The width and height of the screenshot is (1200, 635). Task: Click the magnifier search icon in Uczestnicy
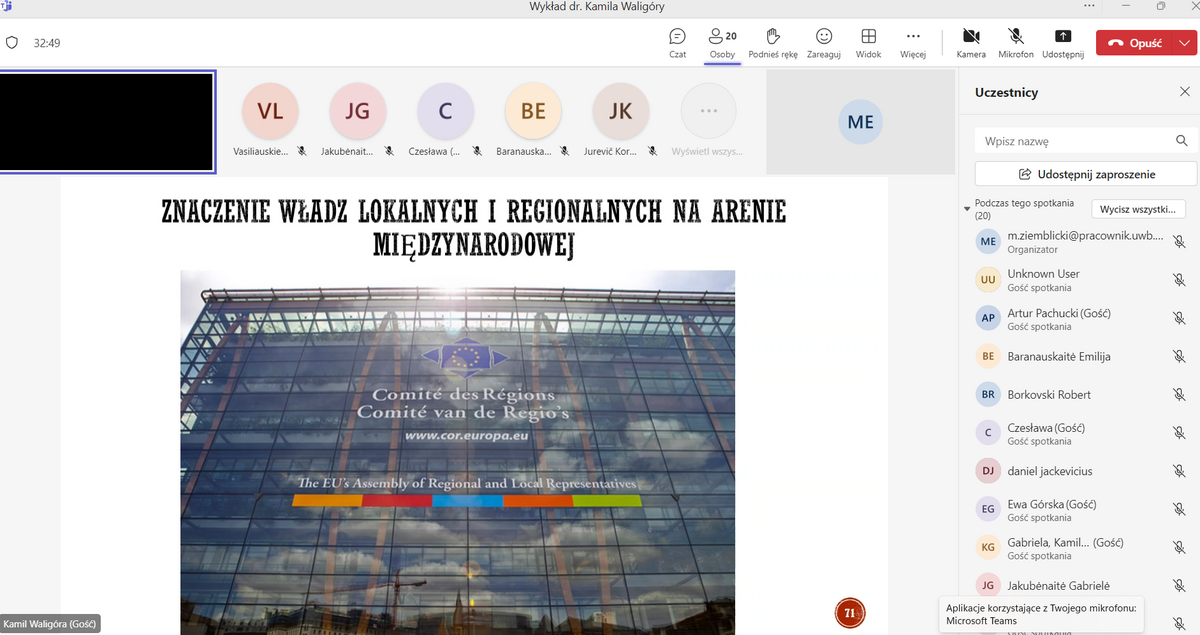point(1182,141)
